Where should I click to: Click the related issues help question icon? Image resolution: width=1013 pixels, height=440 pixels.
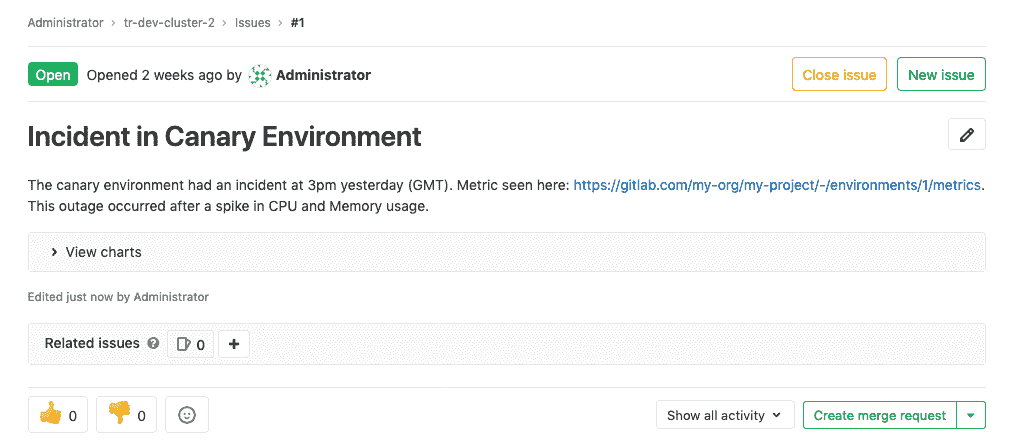(153, 344)
